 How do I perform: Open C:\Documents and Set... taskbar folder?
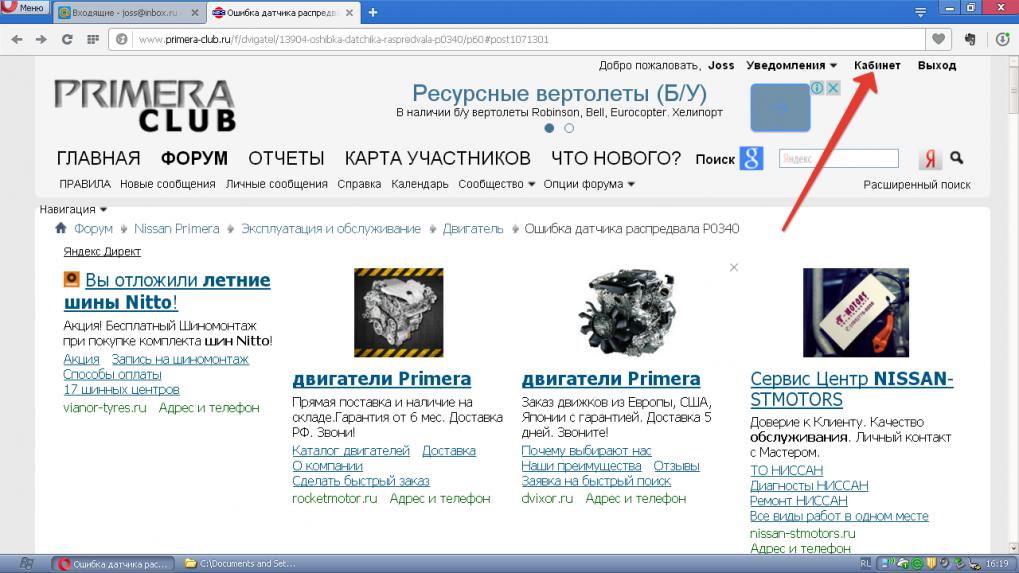point(240,564)
